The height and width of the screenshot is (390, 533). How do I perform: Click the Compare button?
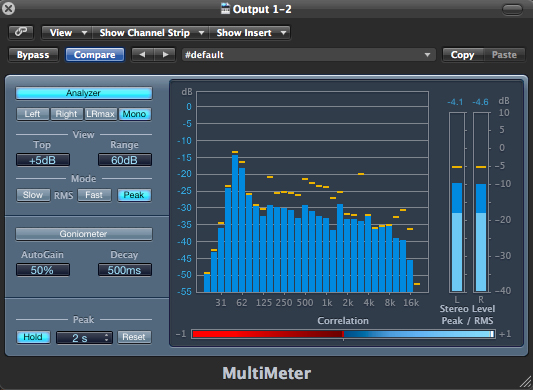(94, 55)
